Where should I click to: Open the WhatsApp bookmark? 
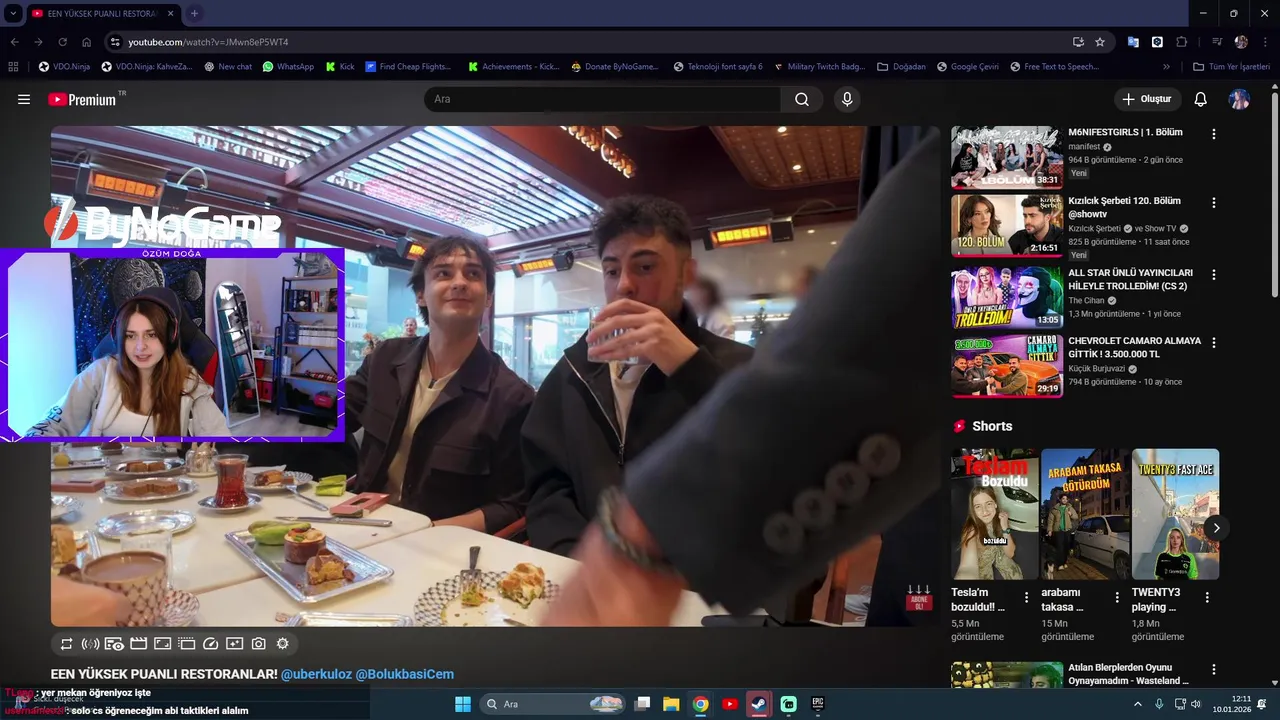(288, 67)
